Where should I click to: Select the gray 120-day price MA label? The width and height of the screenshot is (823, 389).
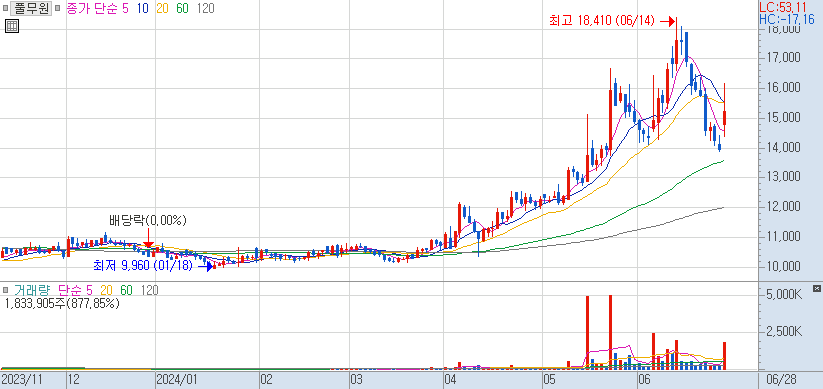pyautogui.click(x=205, y=9)
